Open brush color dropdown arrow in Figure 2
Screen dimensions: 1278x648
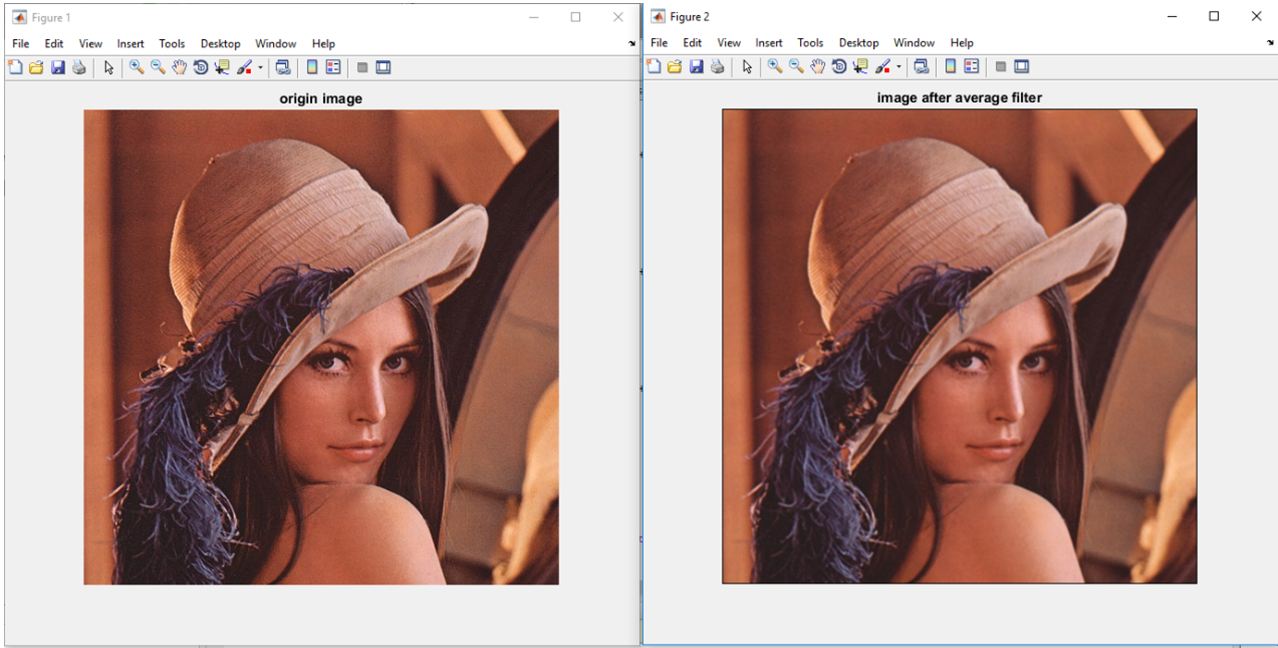tap(899, 67)
